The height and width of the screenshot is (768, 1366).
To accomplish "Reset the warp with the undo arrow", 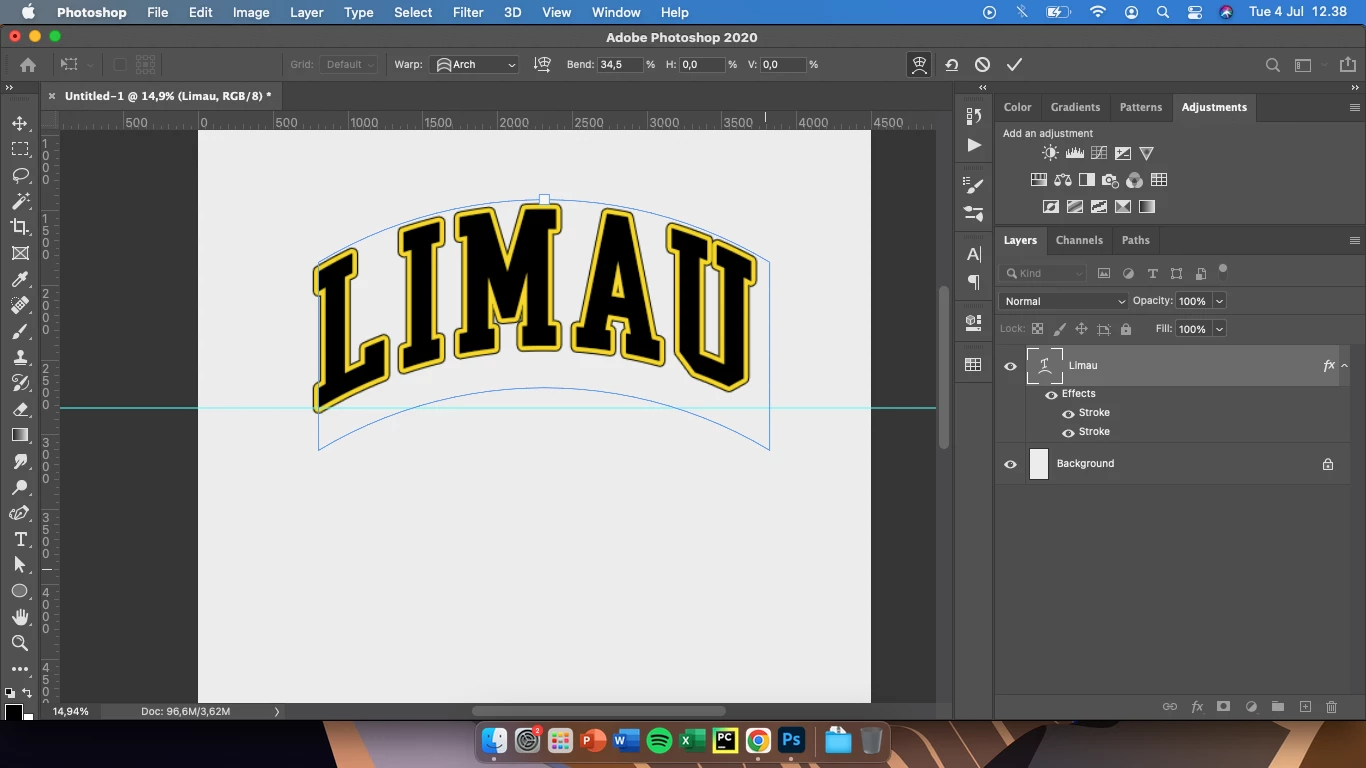I will click(x=951, y=64).
